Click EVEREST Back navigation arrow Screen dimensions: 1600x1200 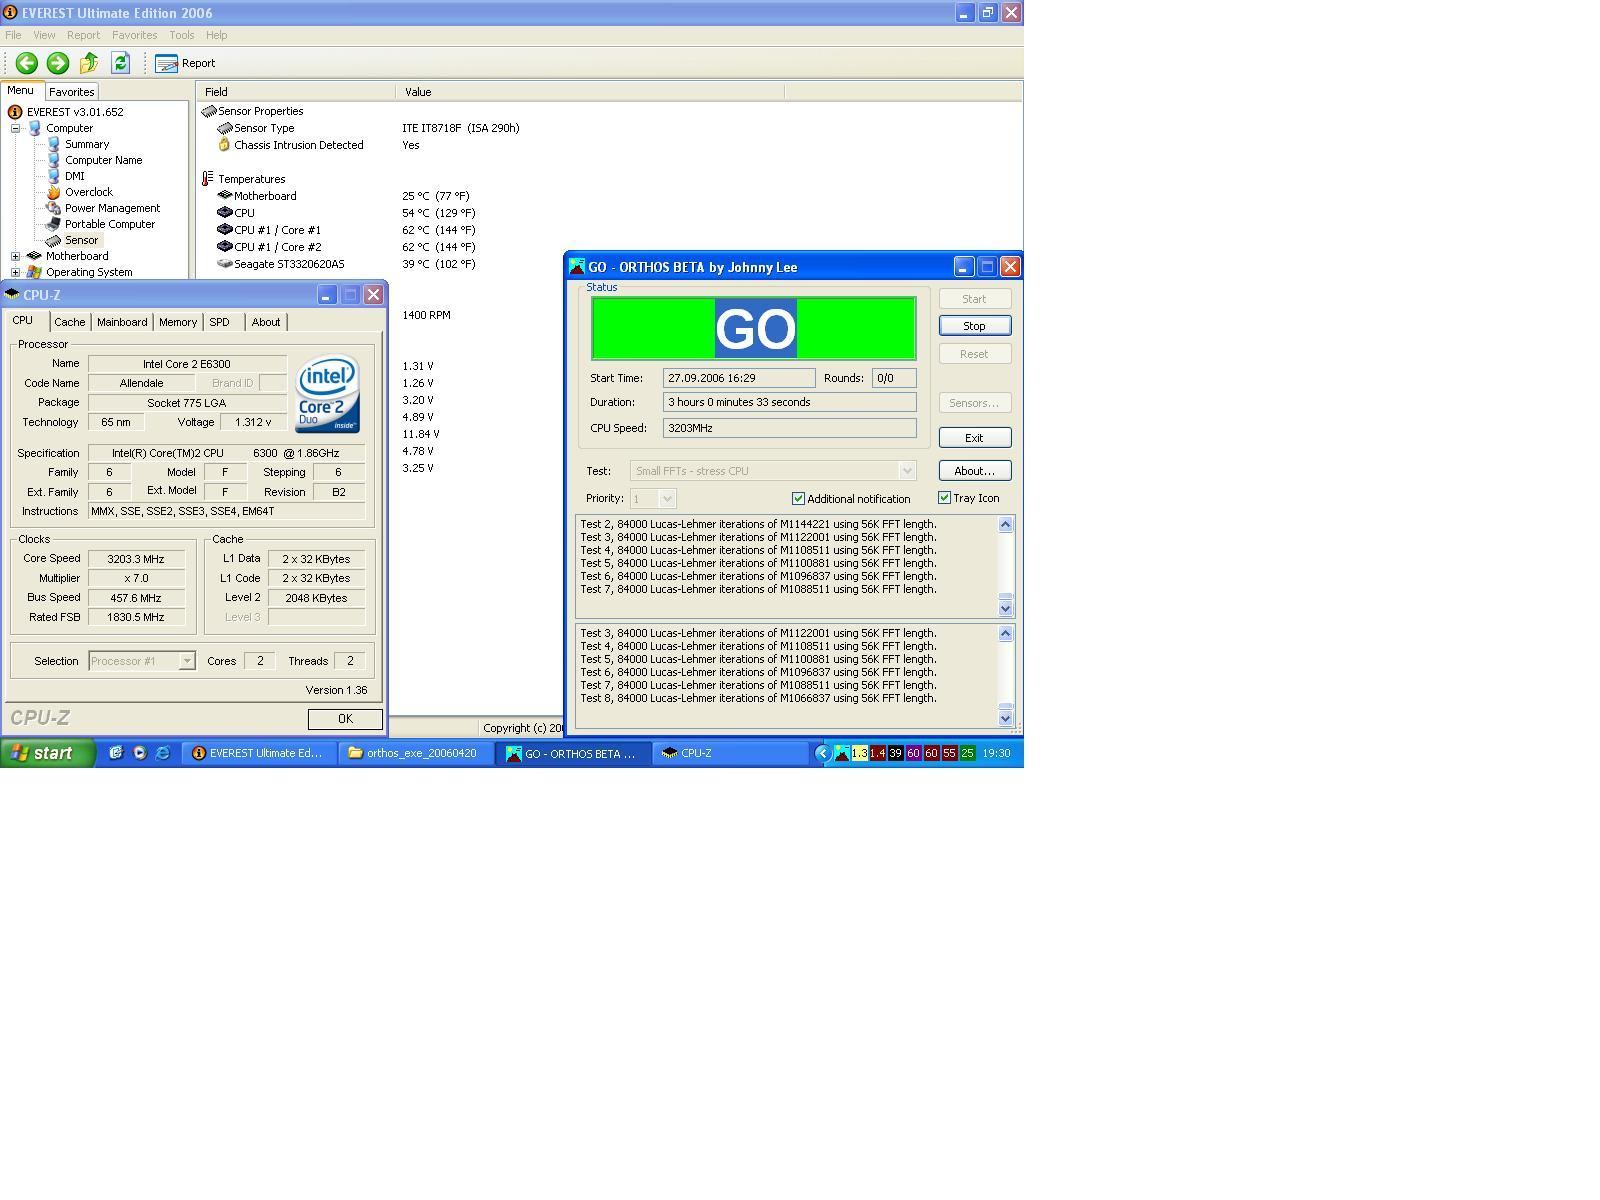click(x=27, y=63)
